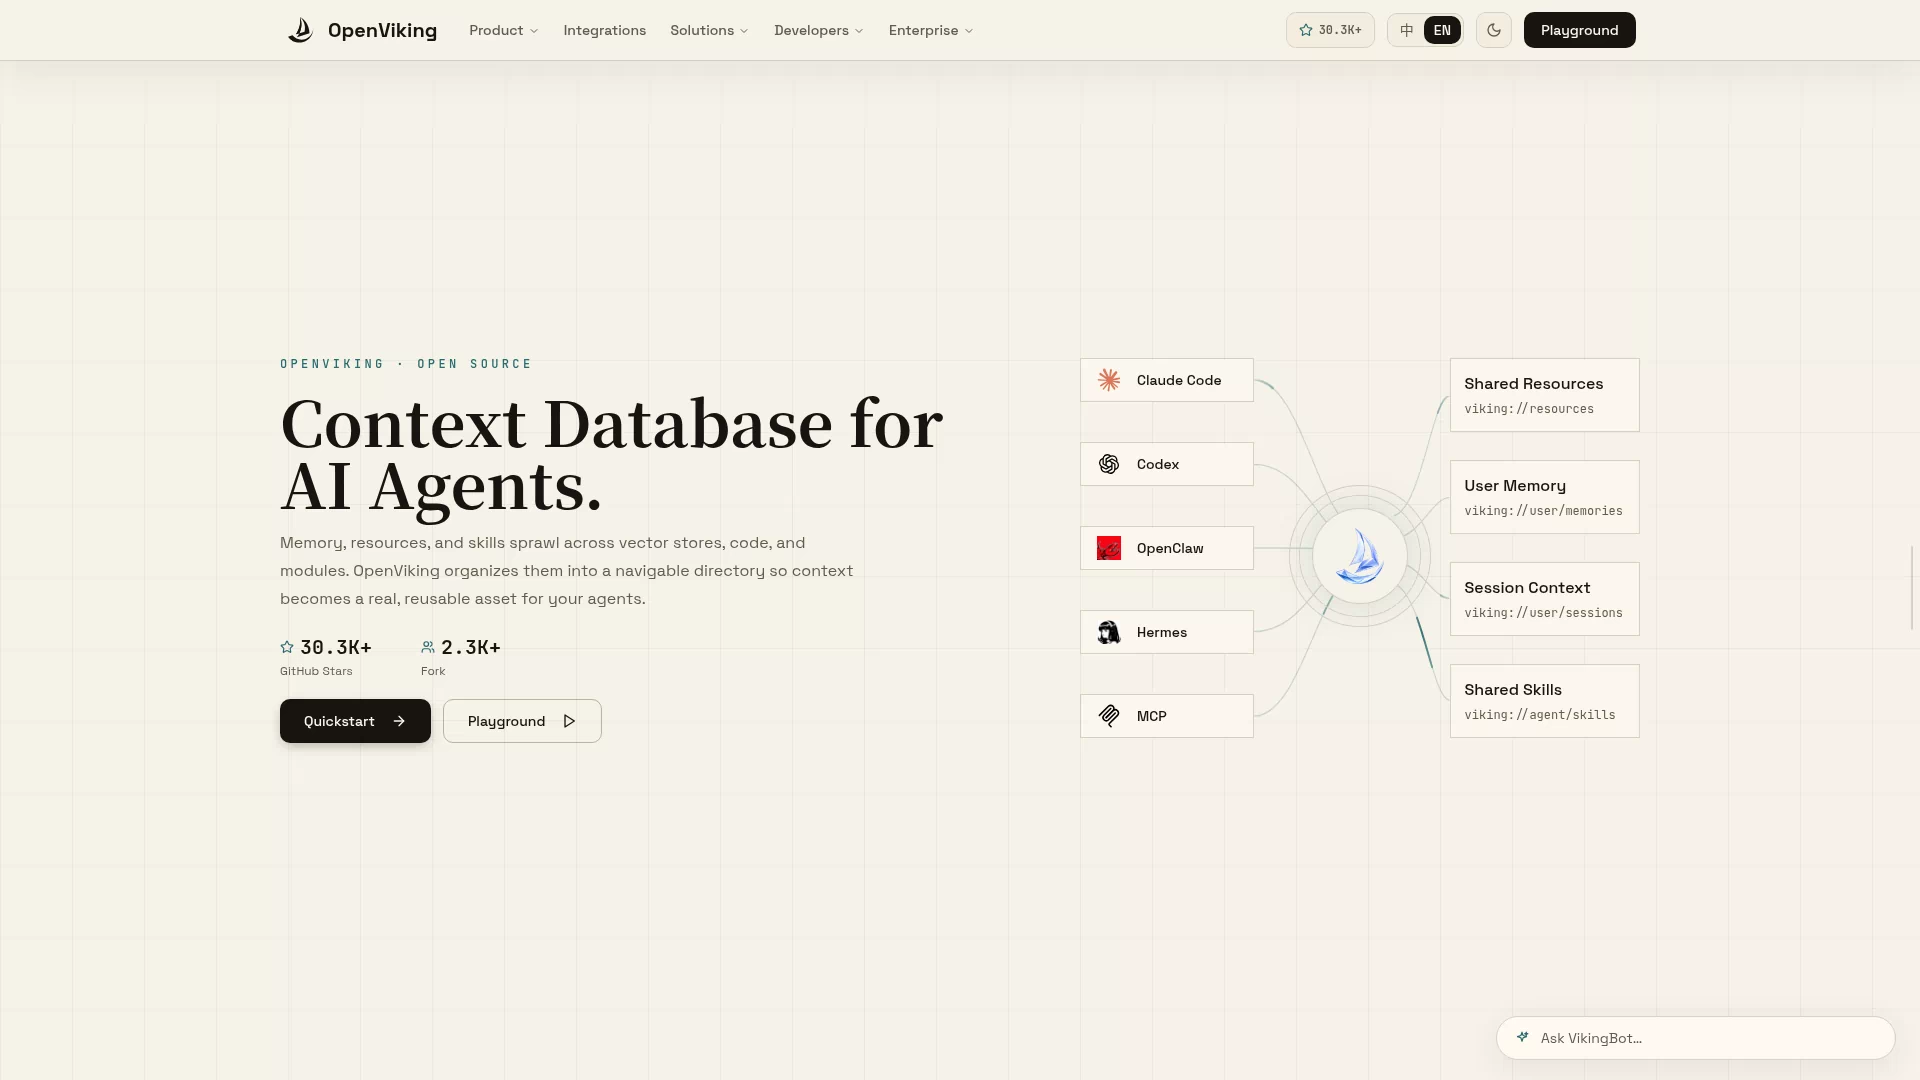Click the viking://user/memories path text

pyautogui.click(x=1544, y=511)
